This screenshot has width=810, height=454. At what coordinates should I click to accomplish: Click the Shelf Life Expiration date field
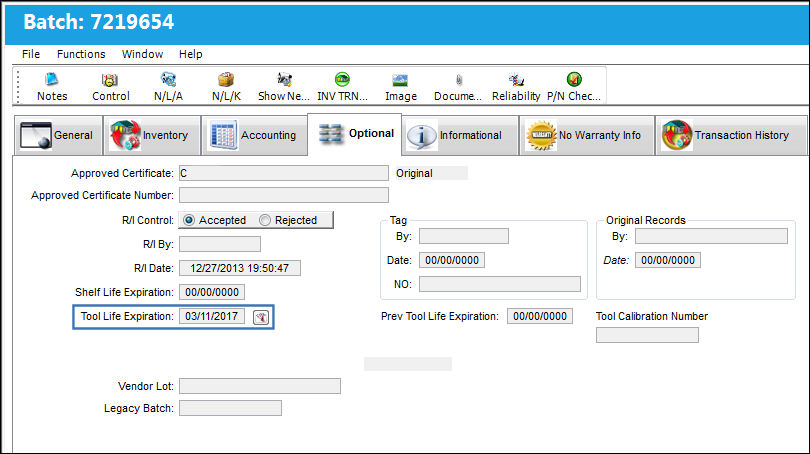(x=212, y=292)
